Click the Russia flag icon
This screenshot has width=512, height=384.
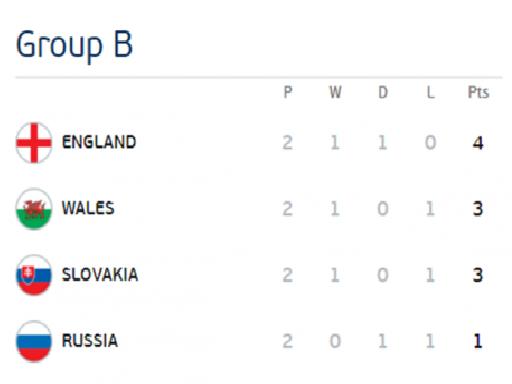[34, 341]
